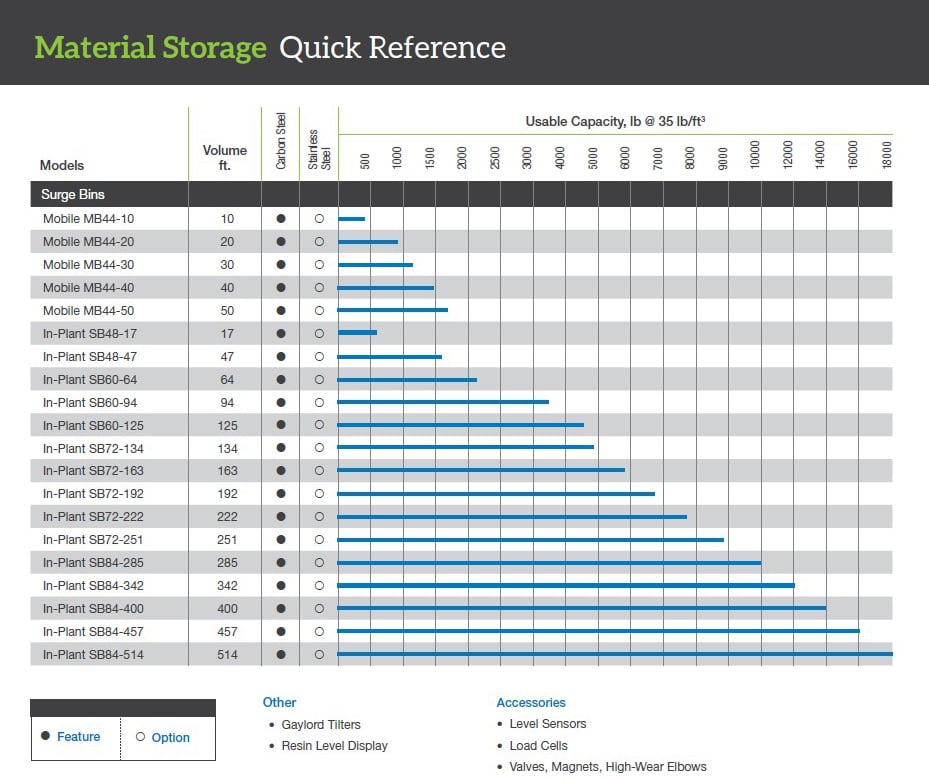Click the capacity bar for In-Plant SB60-94
The width and height of the screenshot is (929, 780).
coord(443,402)
